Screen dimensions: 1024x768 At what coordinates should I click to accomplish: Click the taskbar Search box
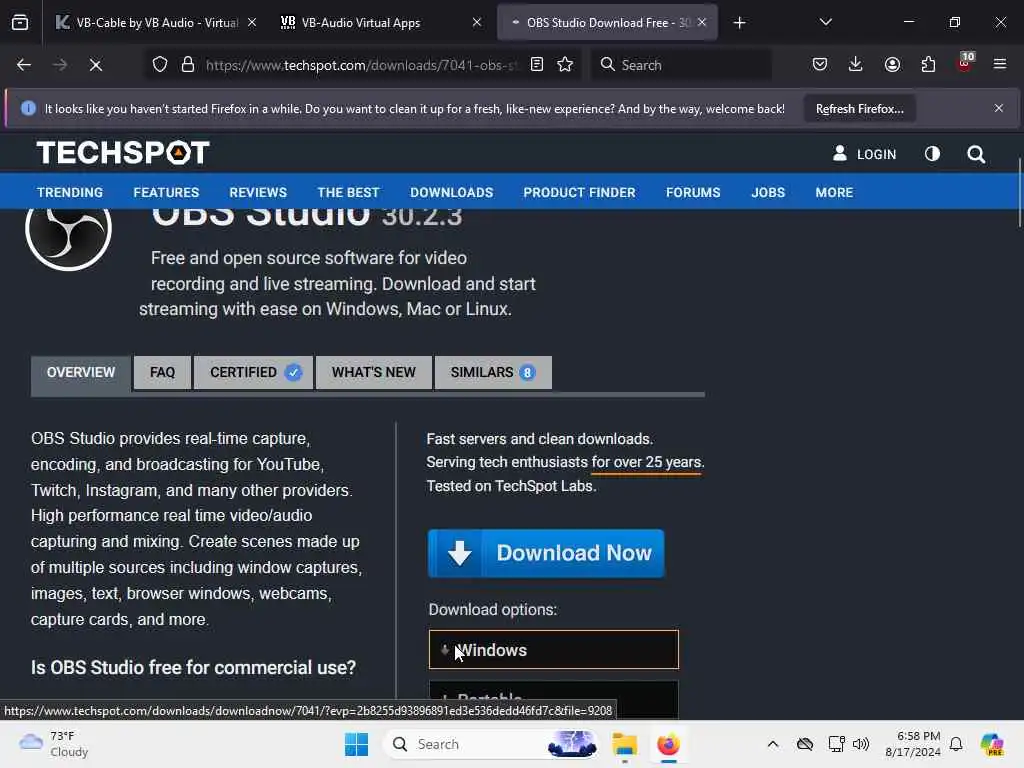coord(492,744)
